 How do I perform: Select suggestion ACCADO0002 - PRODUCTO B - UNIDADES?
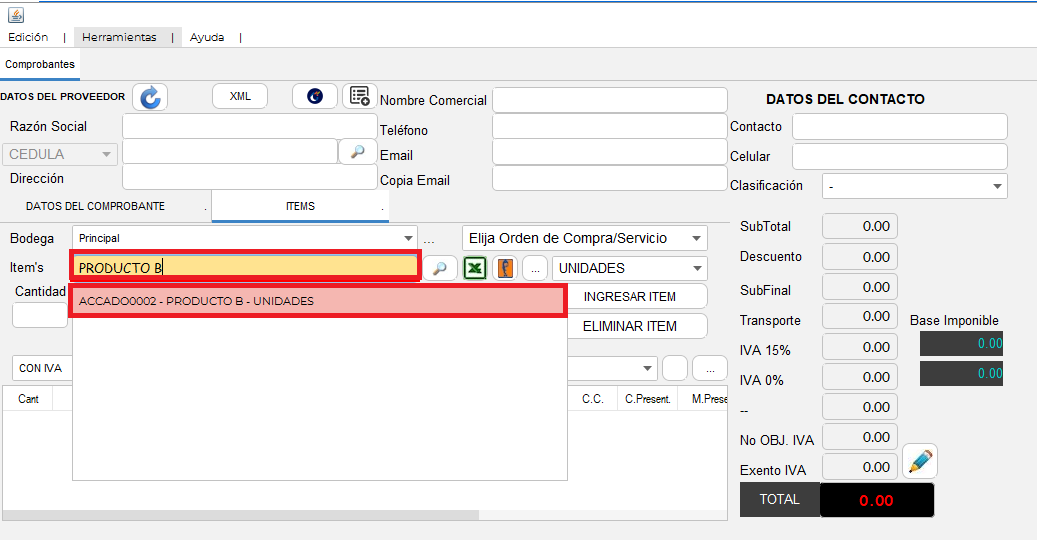point(318,301)
